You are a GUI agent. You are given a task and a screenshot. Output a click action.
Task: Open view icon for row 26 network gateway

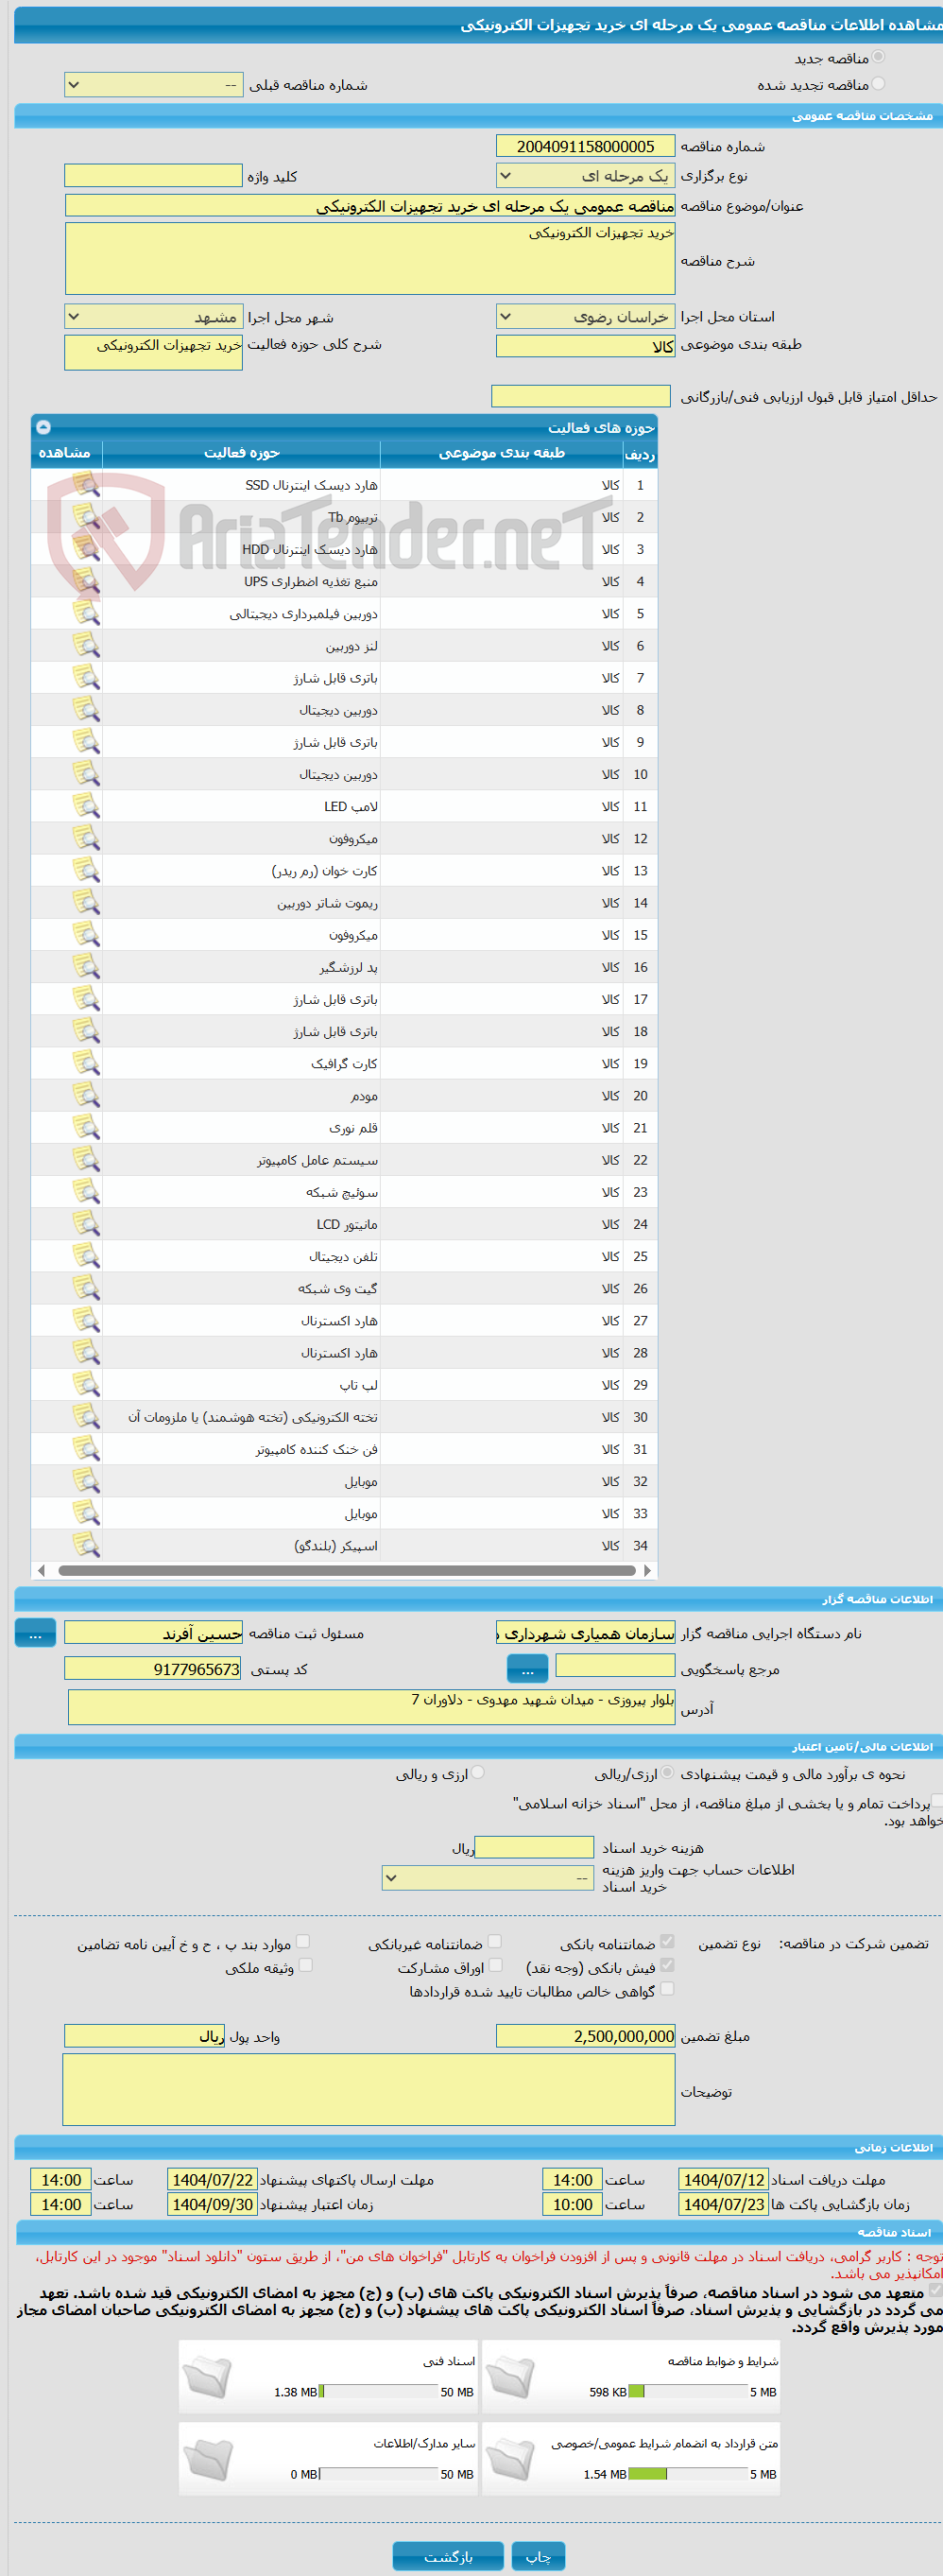click(x=86, y=1288)
